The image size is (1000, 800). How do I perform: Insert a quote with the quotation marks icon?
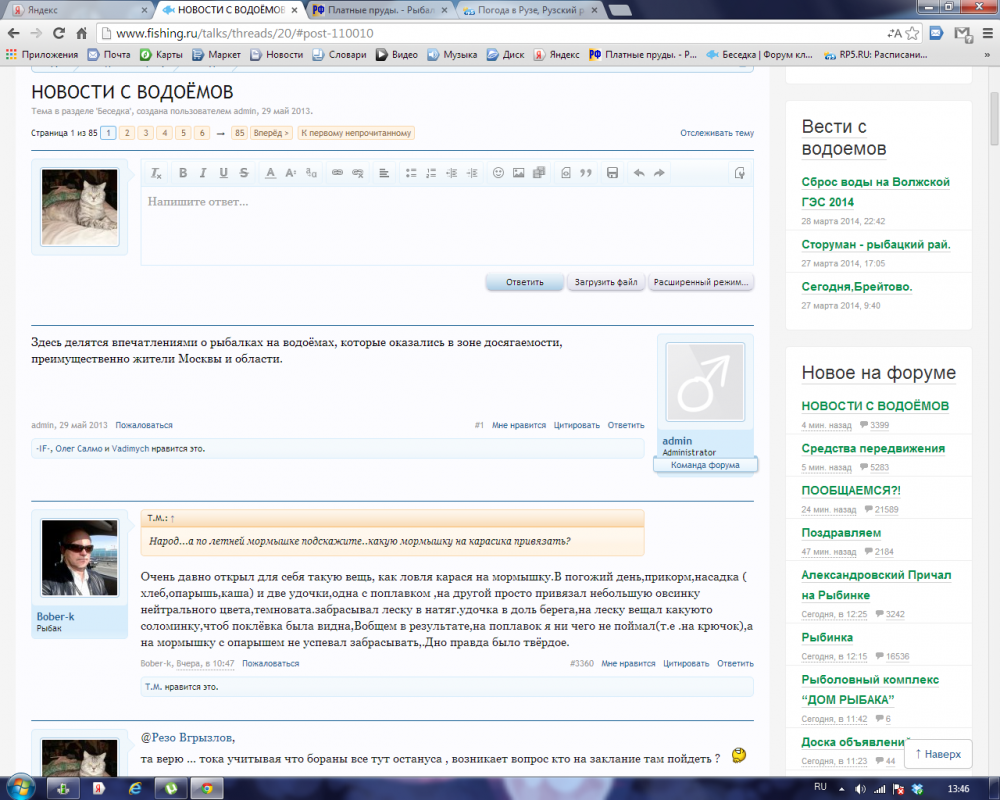pos(586,173)
